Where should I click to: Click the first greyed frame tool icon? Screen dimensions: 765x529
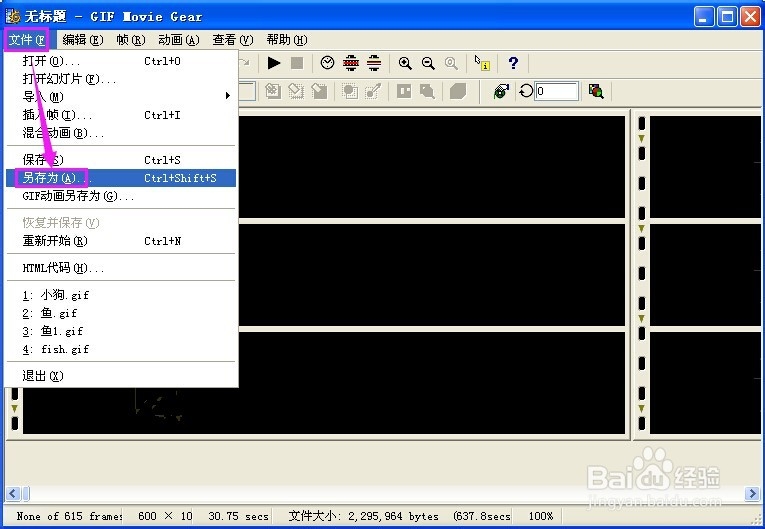pos(273,91)
